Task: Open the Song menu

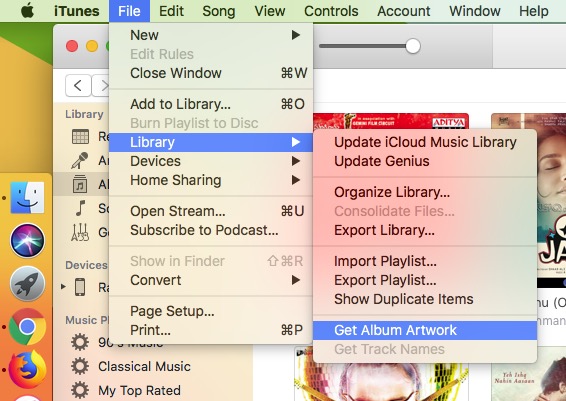Action: point(219,11)
